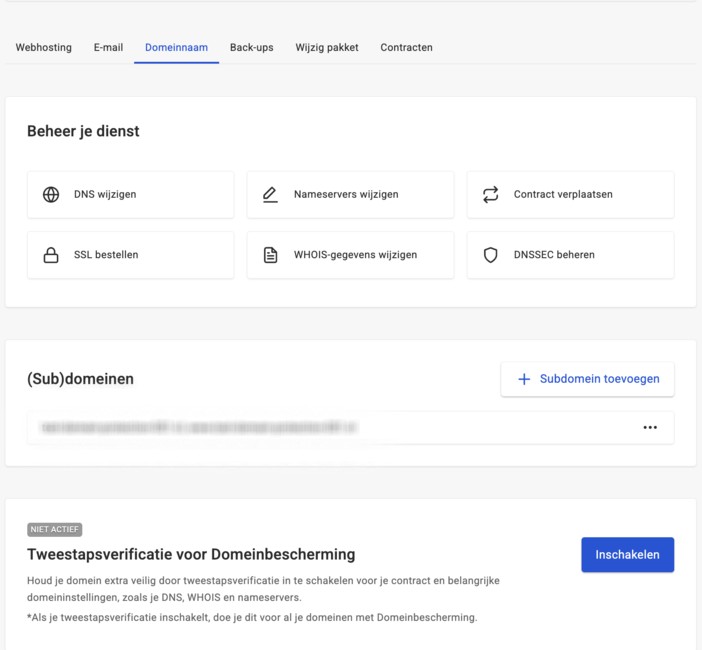The width and height of the screenshot is (702, 650).
Task: Click the swap arrows icon for Contract verplaatsen
Action: [490, 195]
